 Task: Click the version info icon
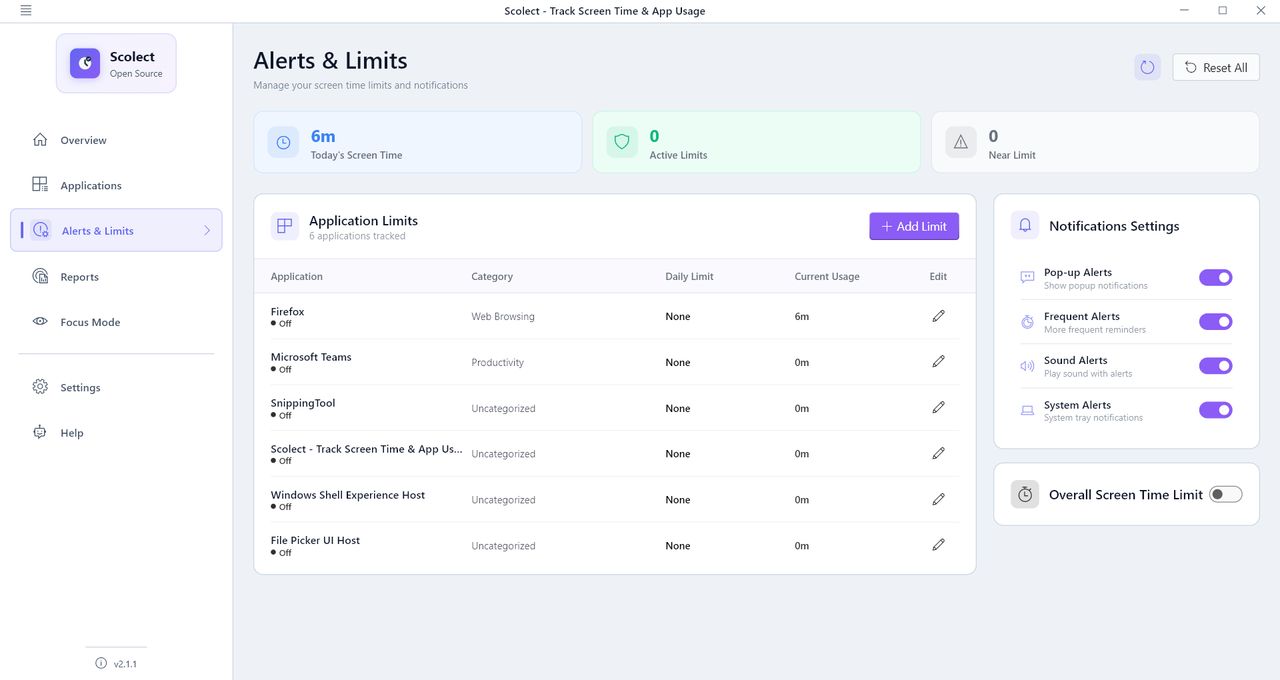pos(101,663)
